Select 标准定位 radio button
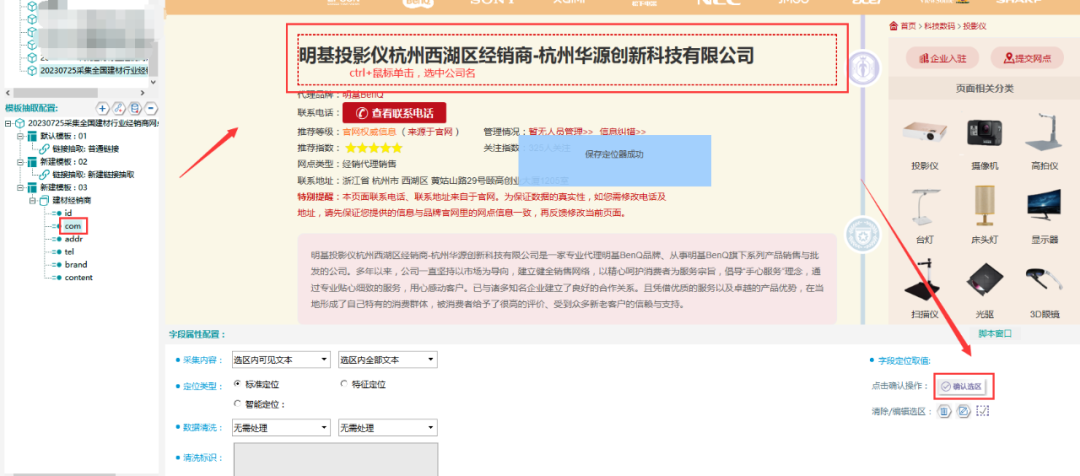Viewport: 1080px width, 476px height. (x=238, y=384)
